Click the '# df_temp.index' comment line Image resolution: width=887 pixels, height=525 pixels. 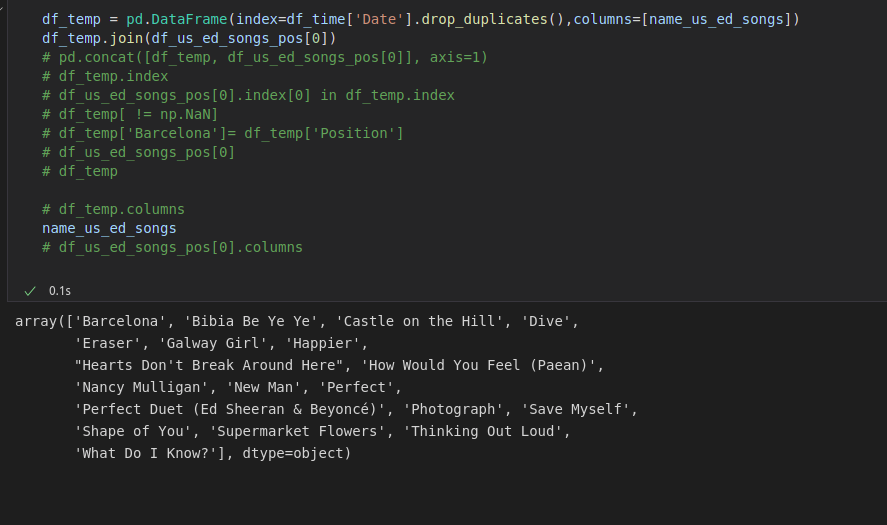coord(105,76)
